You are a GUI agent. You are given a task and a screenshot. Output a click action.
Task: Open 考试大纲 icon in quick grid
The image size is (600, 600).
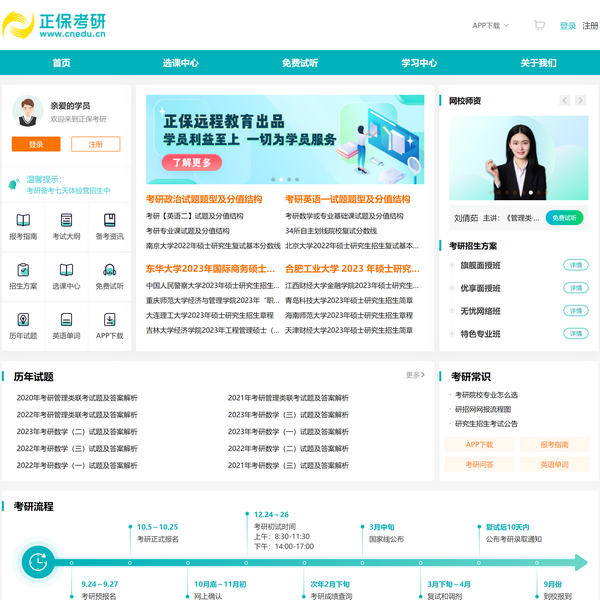pos(66,221)
